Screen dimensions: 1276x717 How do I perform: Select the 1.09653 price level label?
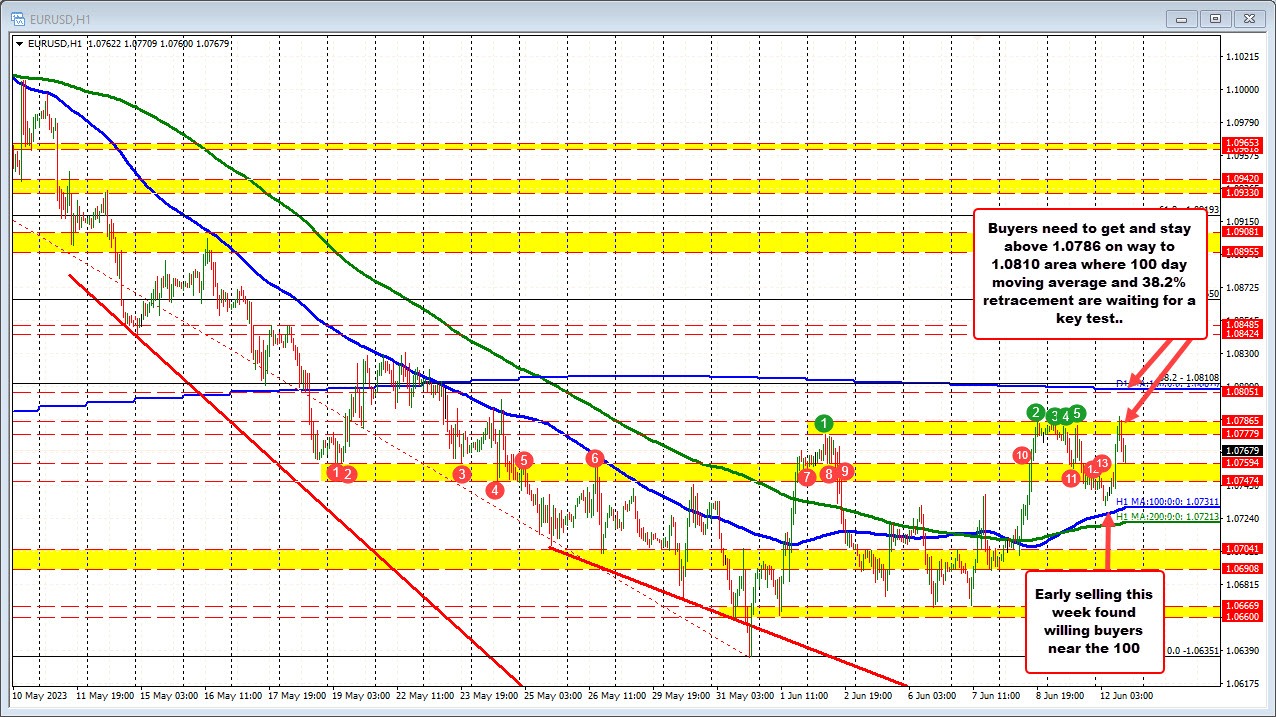tap(1241, 144)
